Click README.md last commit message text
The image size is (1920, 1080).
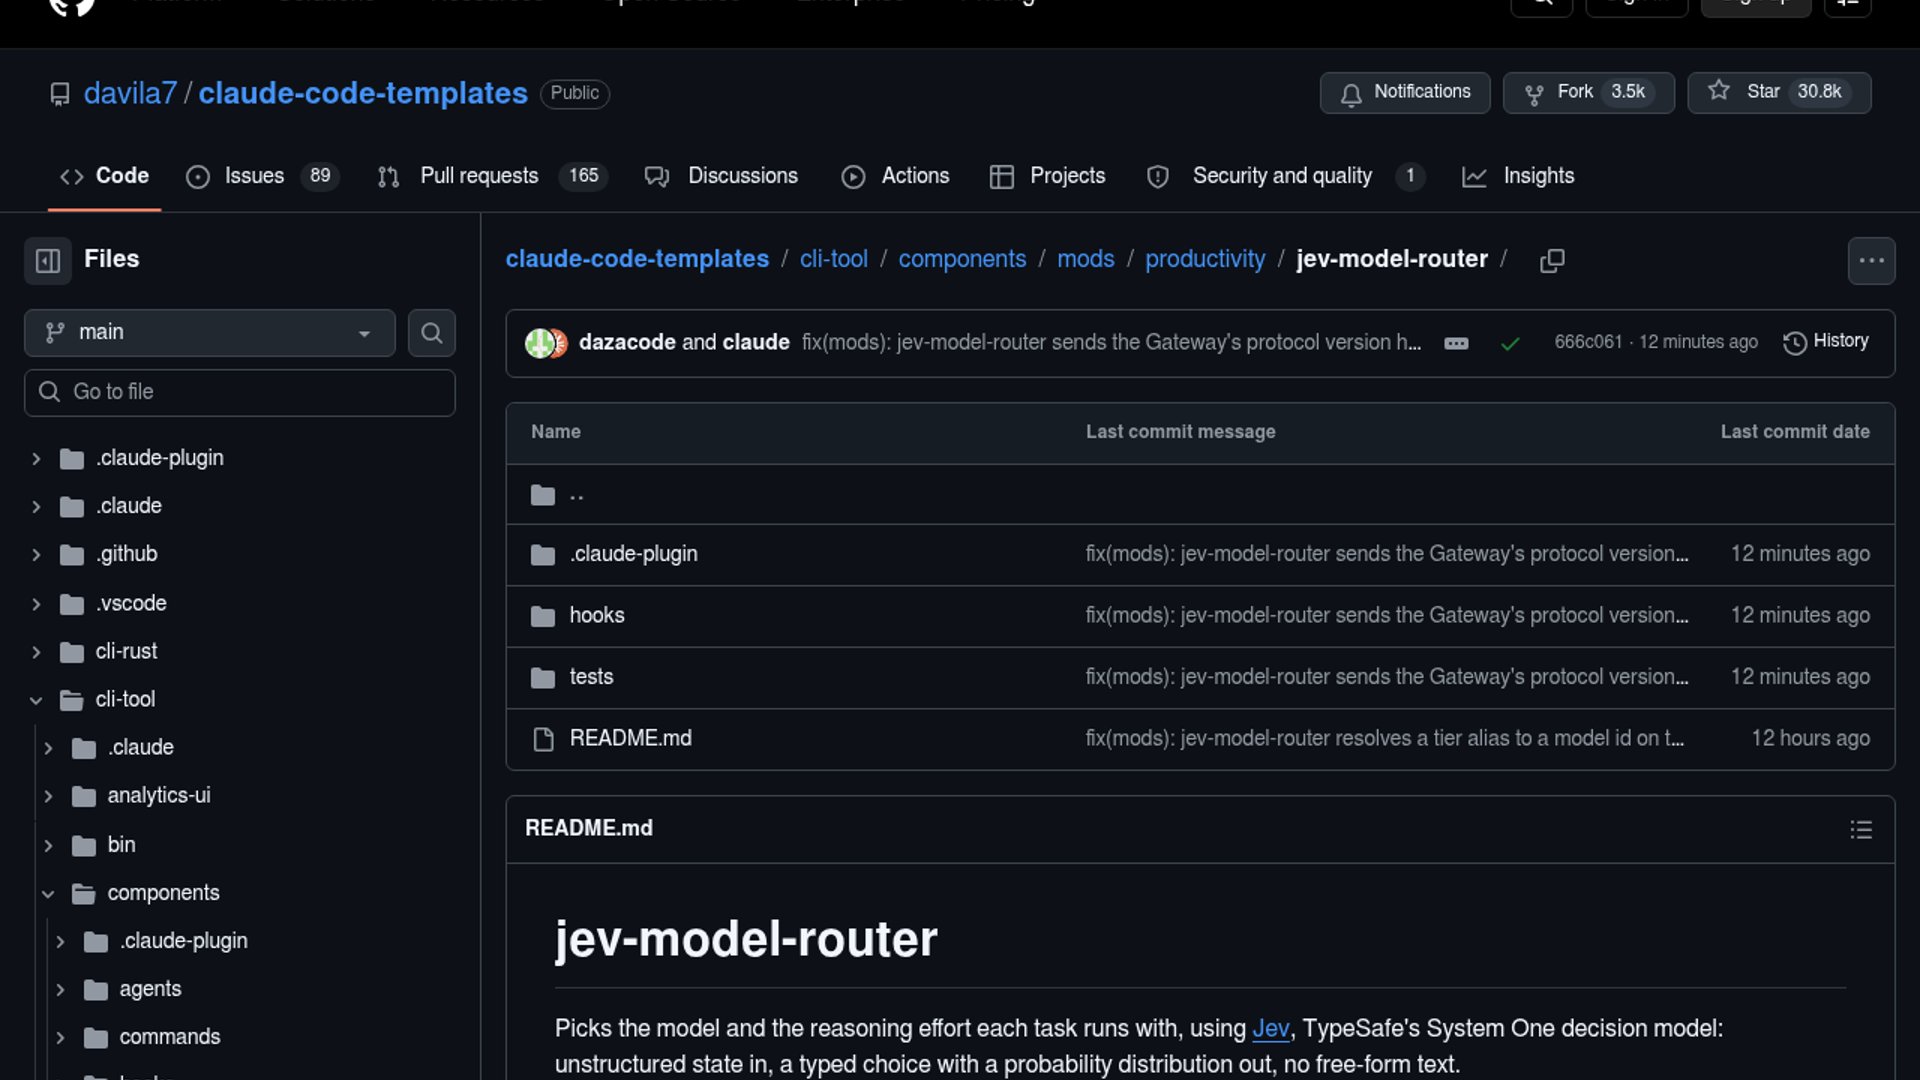click(x=1384, y=739)
